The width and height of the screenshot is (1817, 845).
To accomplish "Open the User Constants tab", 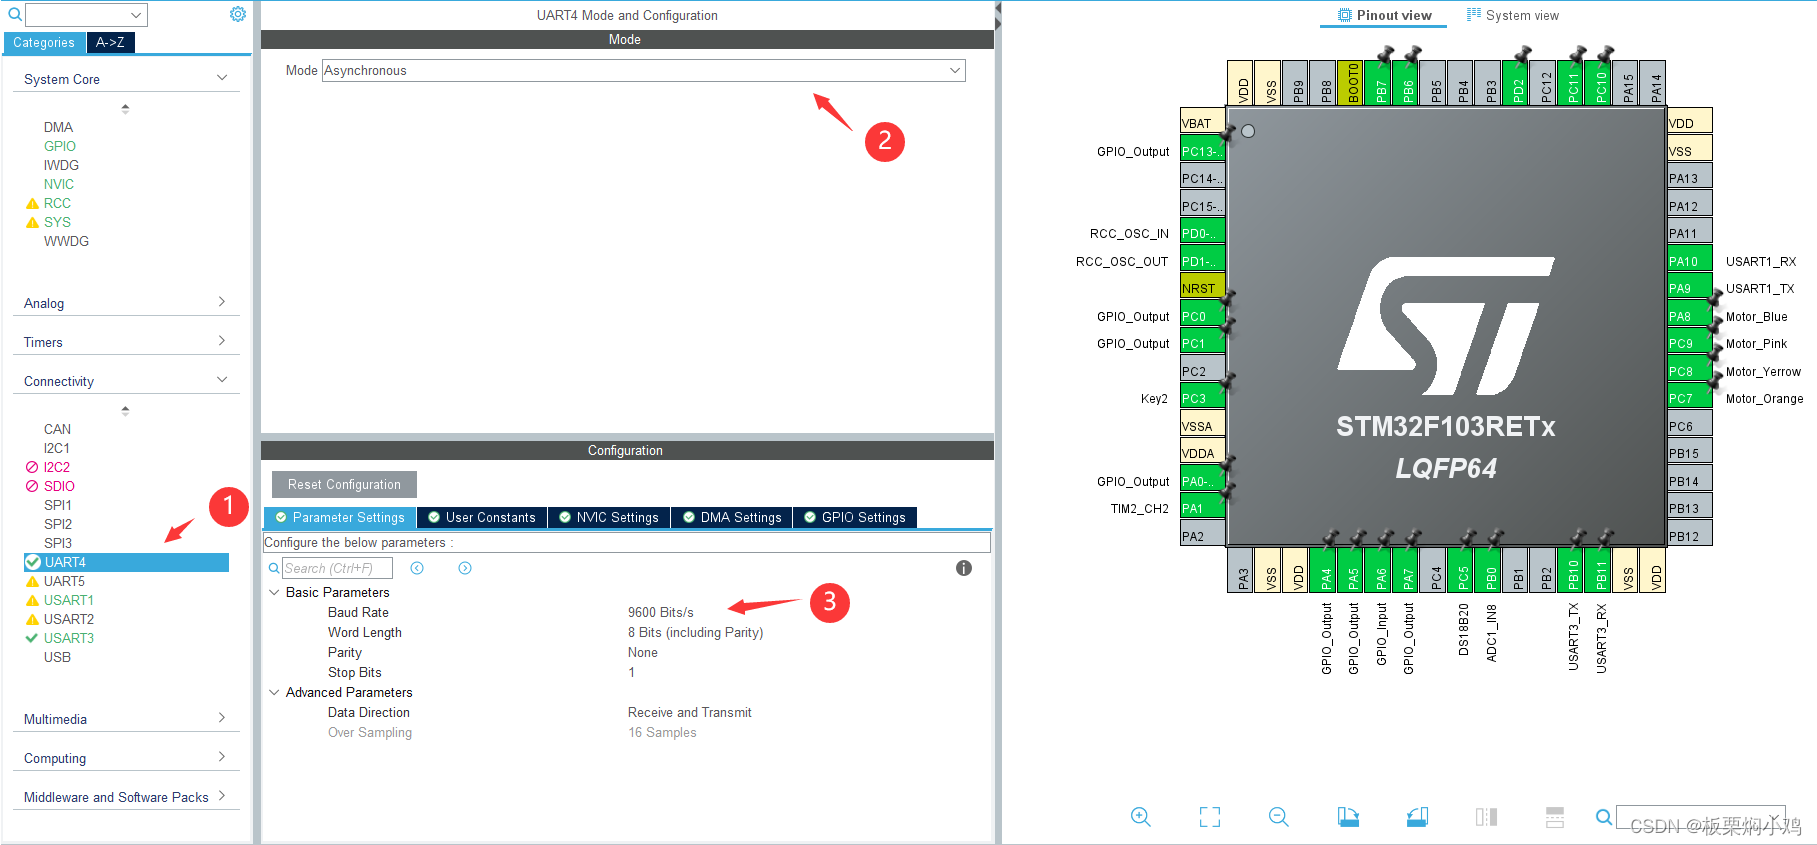I will (482, 517).
